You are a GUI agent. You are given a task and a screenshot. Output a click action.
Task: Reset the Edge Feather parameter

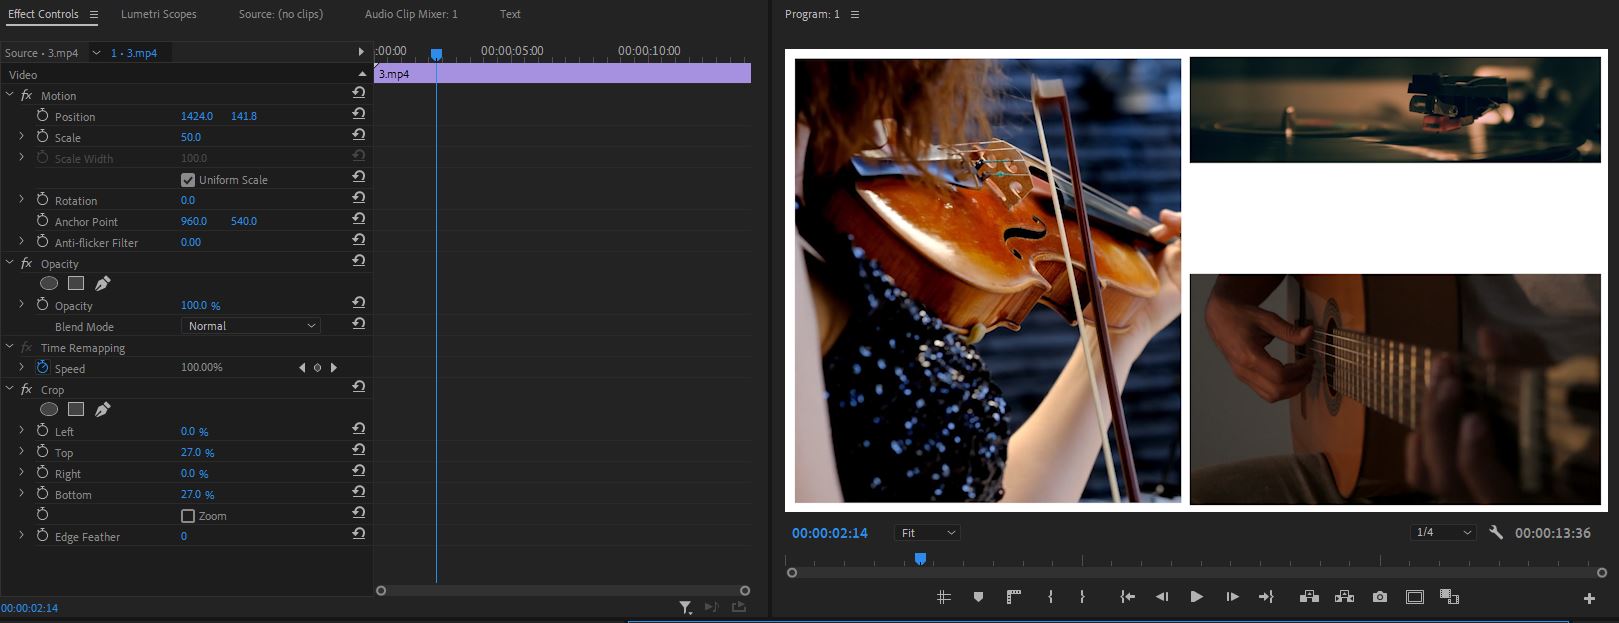(358, 534)
